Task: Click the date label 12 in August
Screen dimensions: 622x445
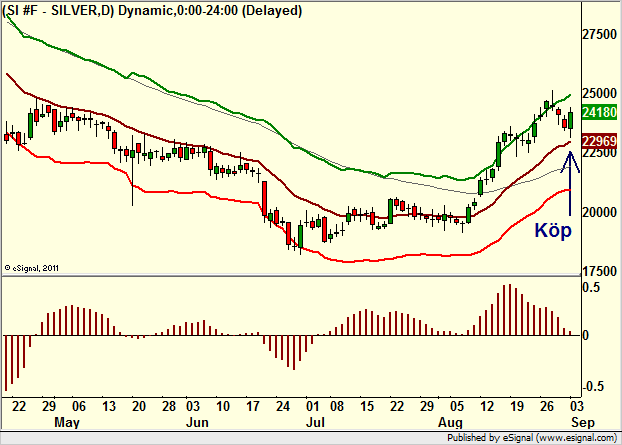Action: click(x=487, y=406)
